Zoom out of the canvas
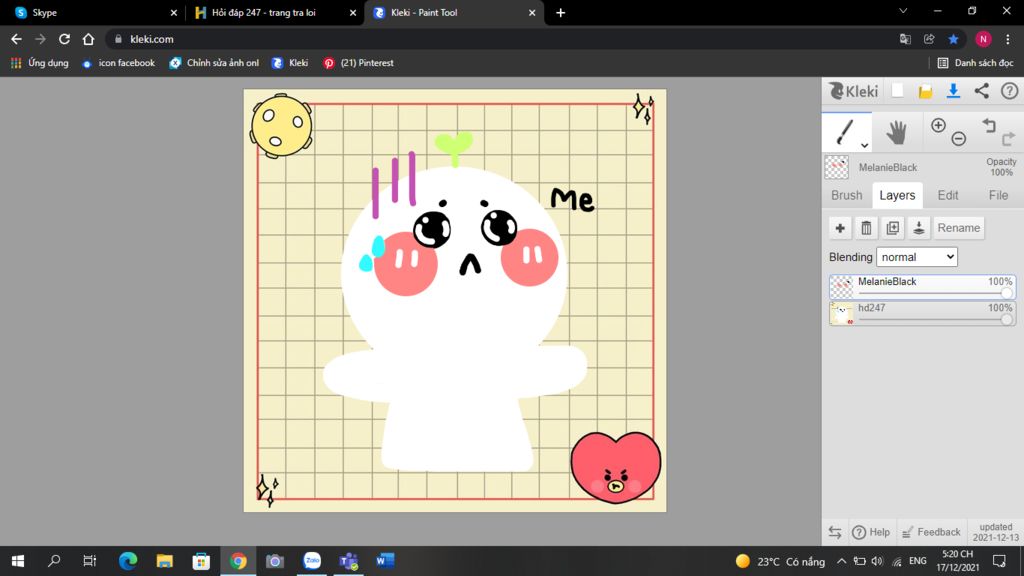This screenshot has height=576, width=1024. tap(959, 138)
